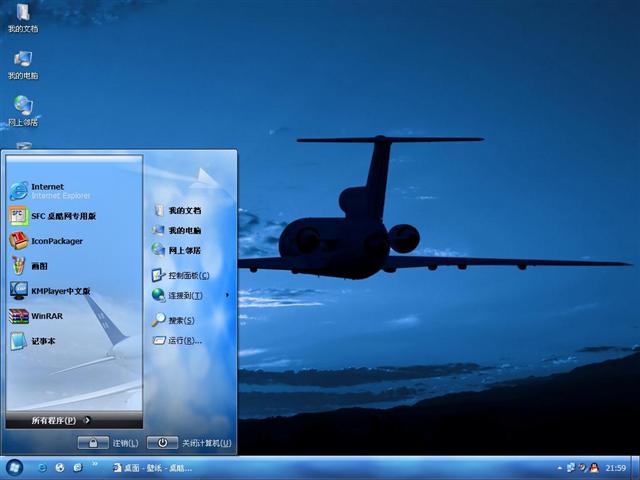Screen dimensions: 640x480
Task: Switch to the 桌面 - 壁纸 taskbar window
Action: click(x=153, y=468)
